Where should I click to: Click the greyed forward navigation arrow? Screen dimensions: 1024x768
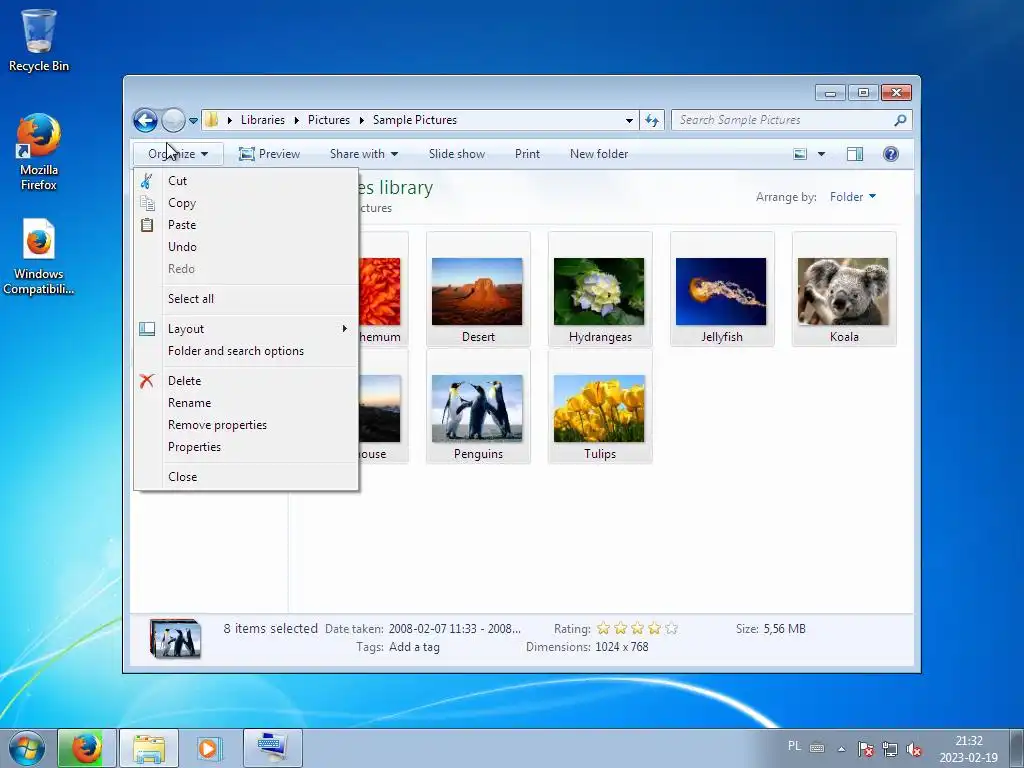[173, 120]
